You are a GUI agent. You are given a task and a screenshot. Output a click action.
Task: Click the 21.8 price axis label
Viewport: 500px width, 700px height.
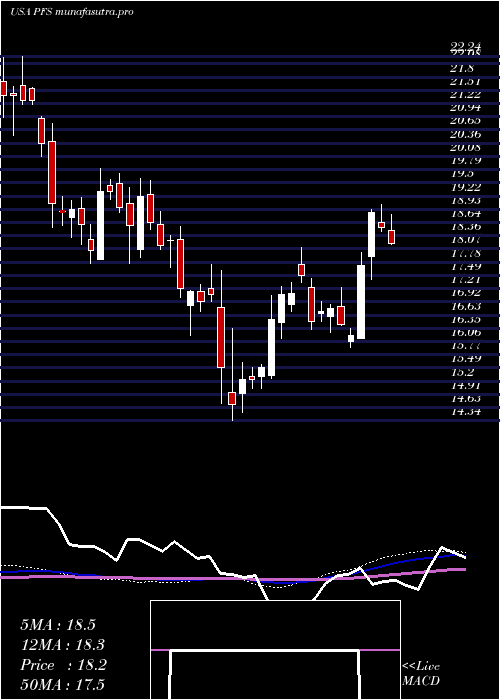462,68
